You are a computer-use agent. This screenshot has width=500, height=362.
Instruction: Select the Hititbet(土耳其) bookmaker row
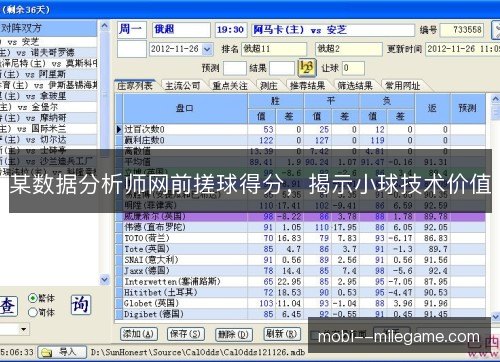tap(301, 292)
